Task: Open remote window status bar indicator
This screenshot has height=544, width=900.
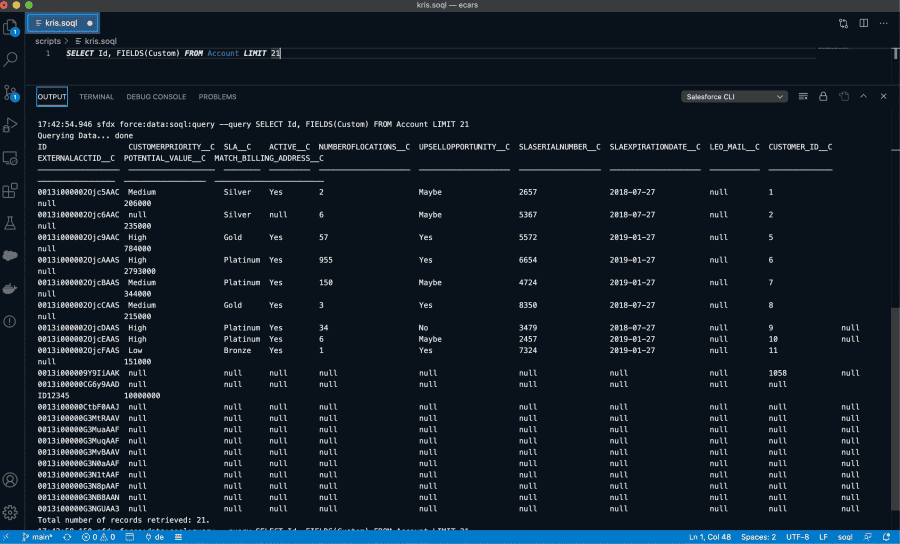Action: pyautogui.click(x=6, y=537)
